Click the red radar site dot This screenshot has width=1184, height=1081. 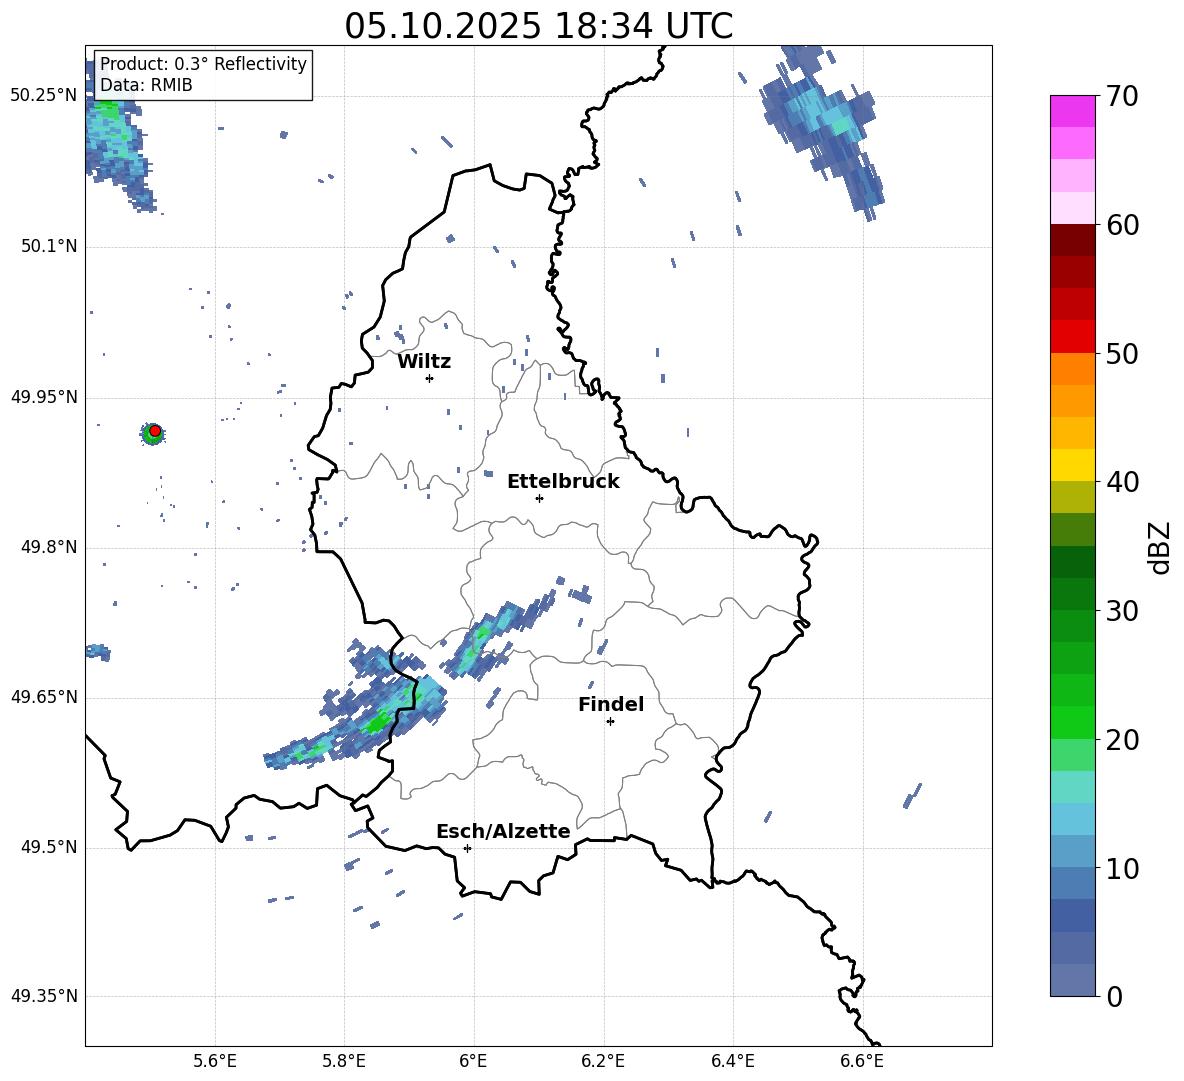[x=155, y=431]
